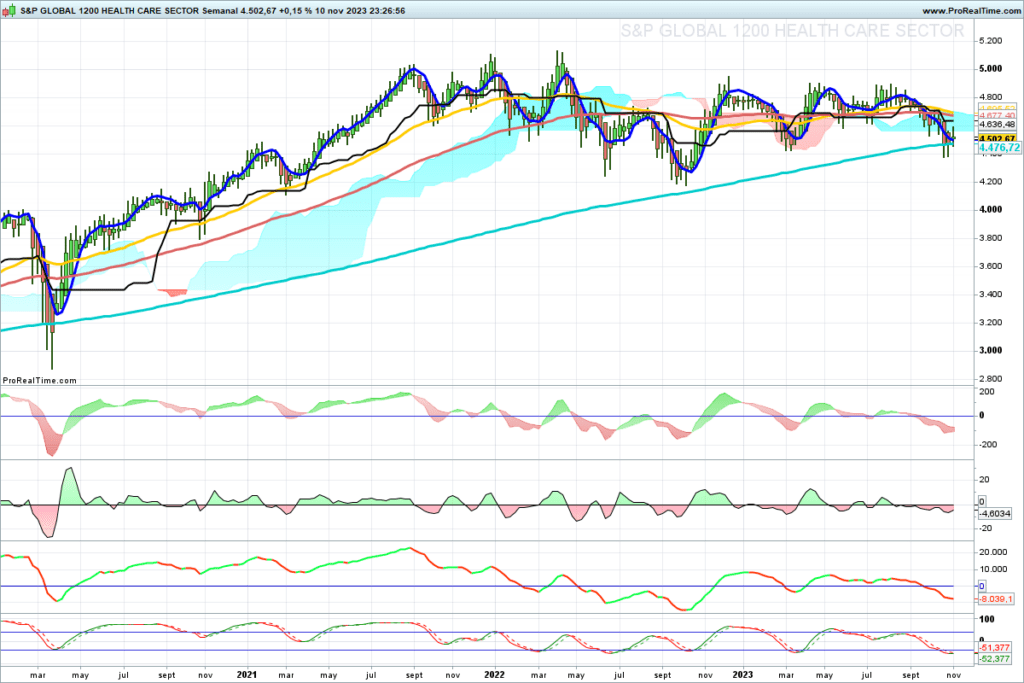
Task: Click the green -52,377 value tag
Action: (x=995, y=658)
